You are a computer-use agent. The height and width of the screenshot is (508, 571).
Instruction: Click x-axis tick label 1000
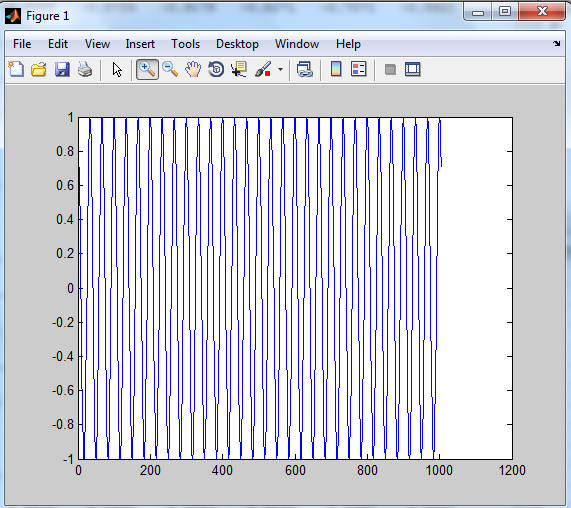tap(439, 470)
